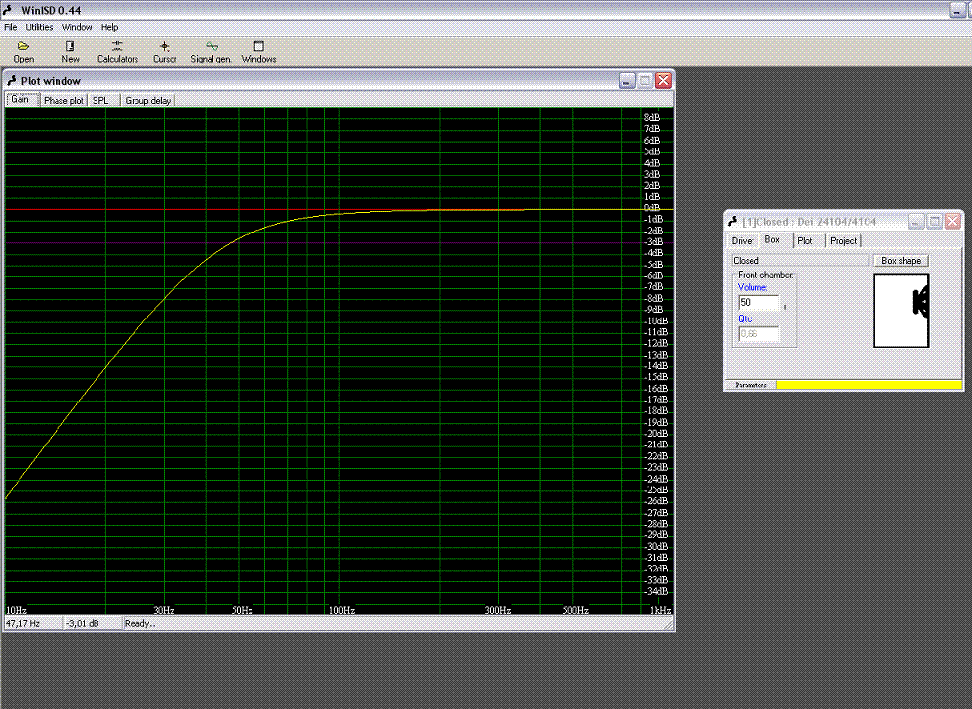Screen dimensions: 972x709
Task: Click the yellow parameters color bar
Action: [x=868, y=385]
